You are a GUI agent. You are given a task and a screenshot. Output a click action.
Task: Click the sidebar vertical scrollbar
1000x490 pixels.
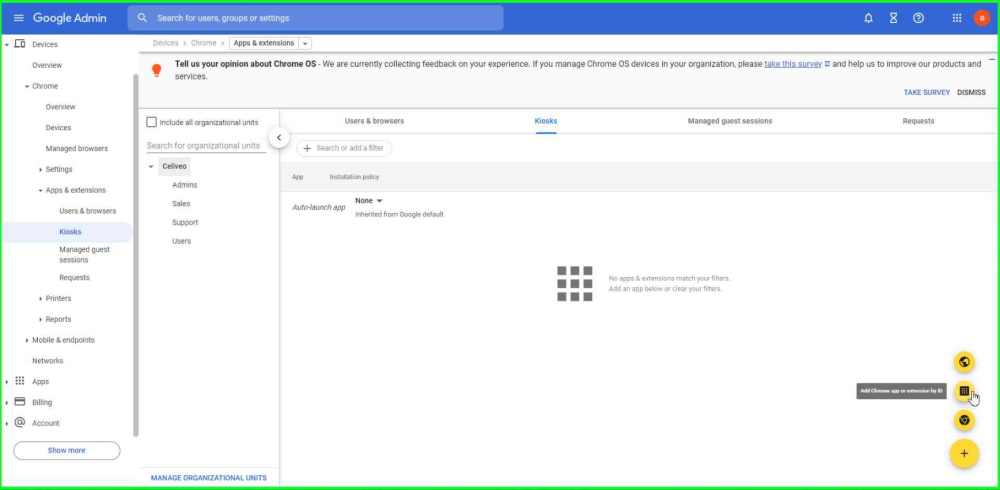coord(135,255)
